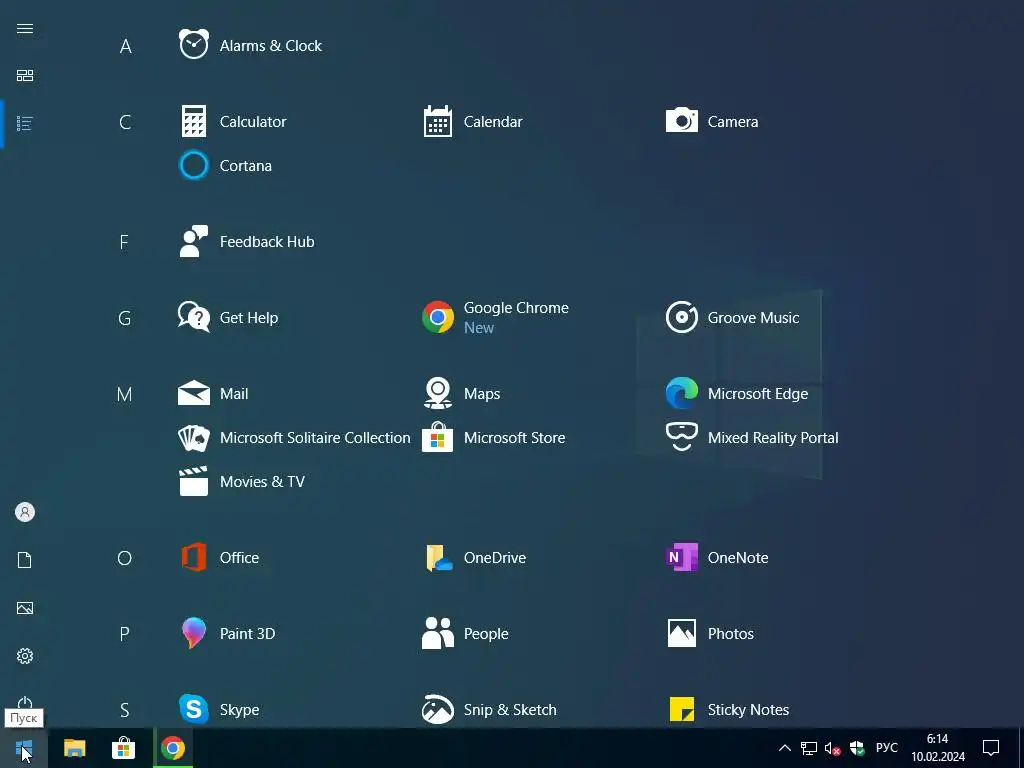Switch to Pinned tiles view
Screen dimensions: 1024x768
click(x=25, y=75)
